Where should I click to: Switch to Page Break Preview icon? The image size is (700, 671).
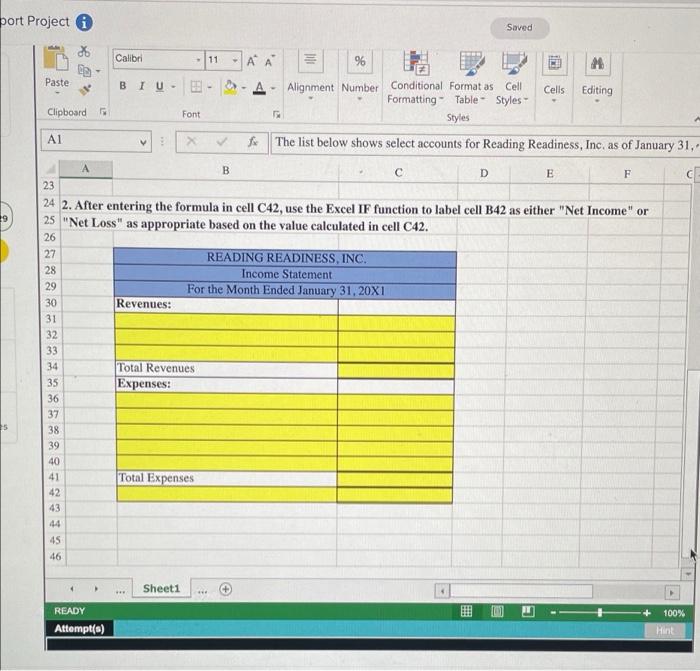(528, 612)
